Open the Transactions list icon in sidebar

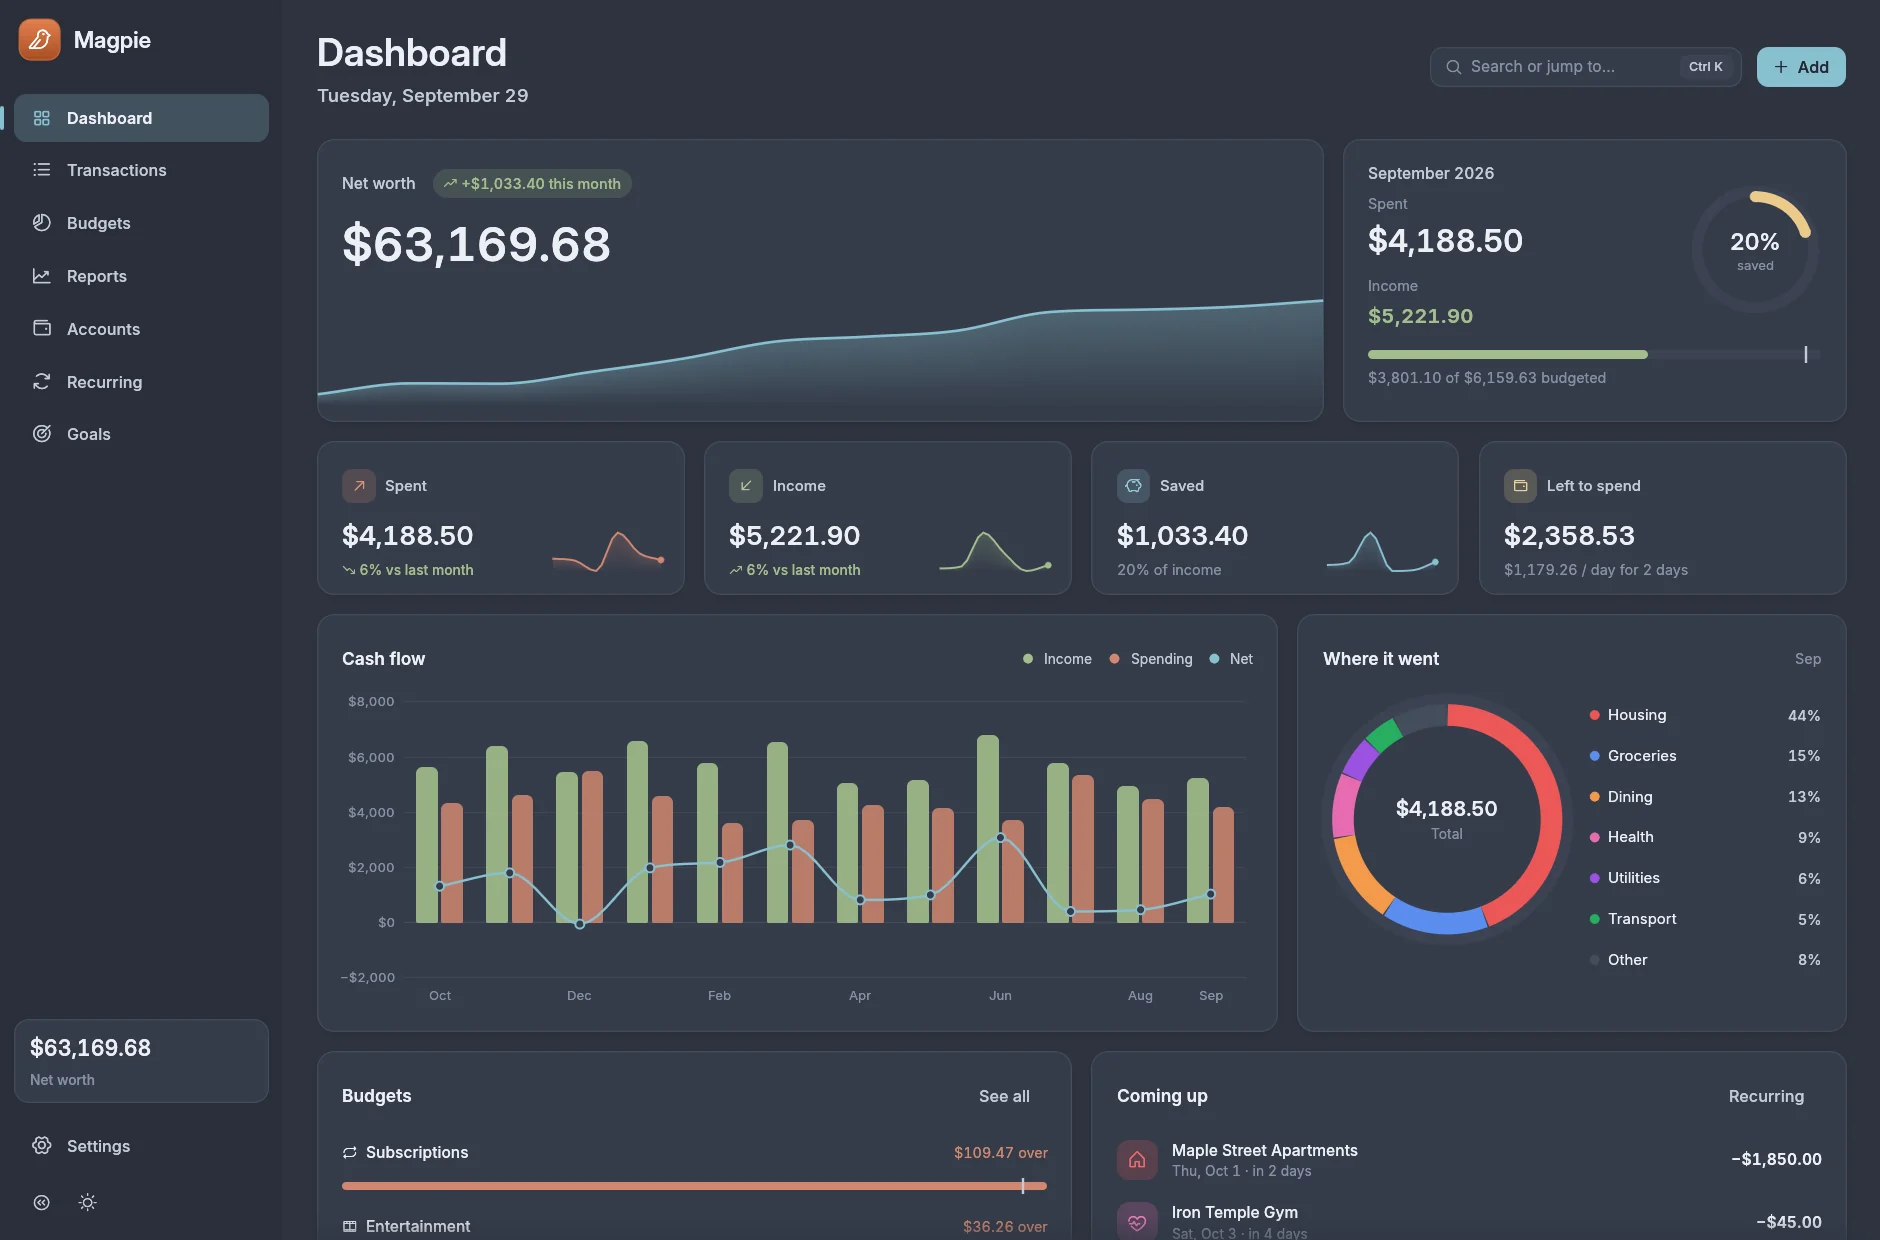41,170
